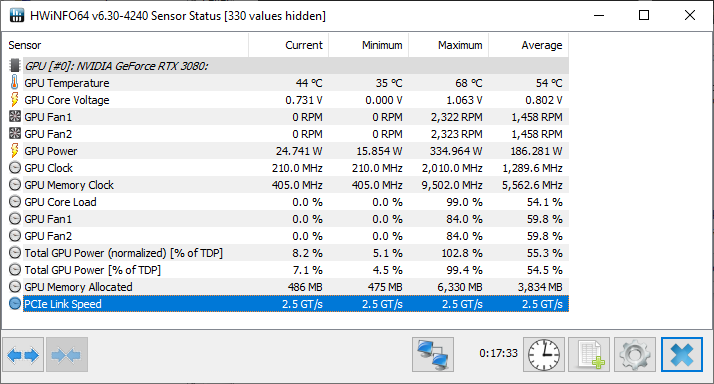Image resolution: width=714 pixels, height=384 pixels.
Task: Click the GPU chip icon in header row
Action: 15,66
